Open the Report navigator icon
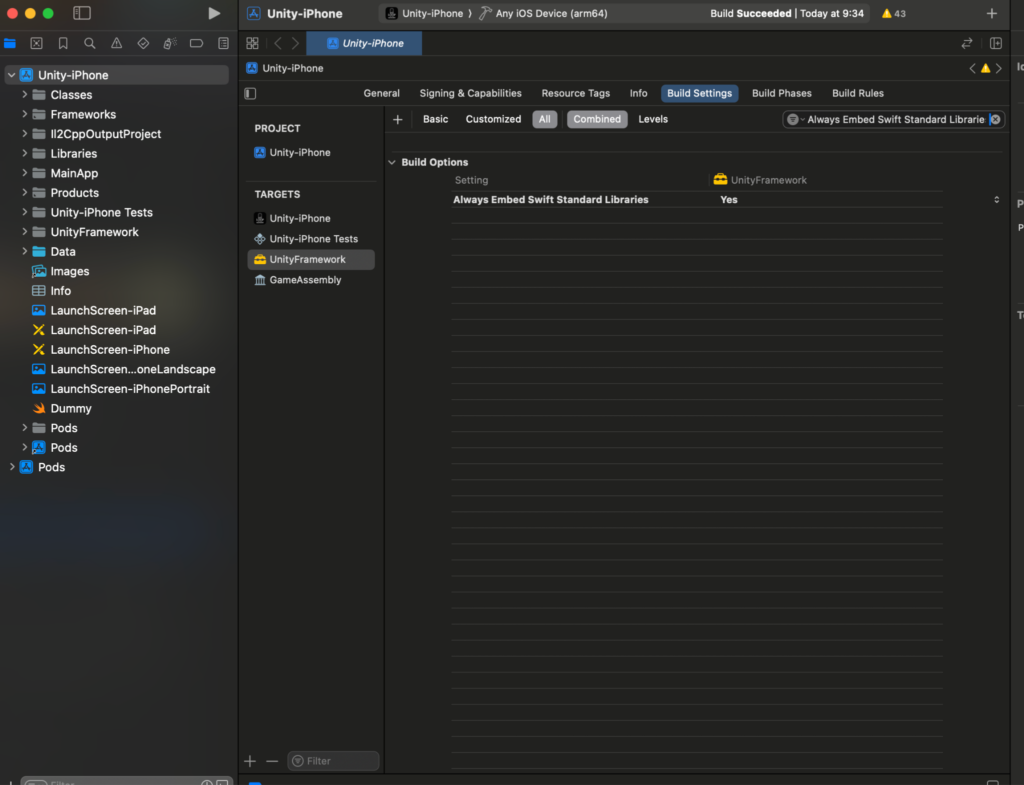This screenshot has width=1024, height=785. pos(223,43)
